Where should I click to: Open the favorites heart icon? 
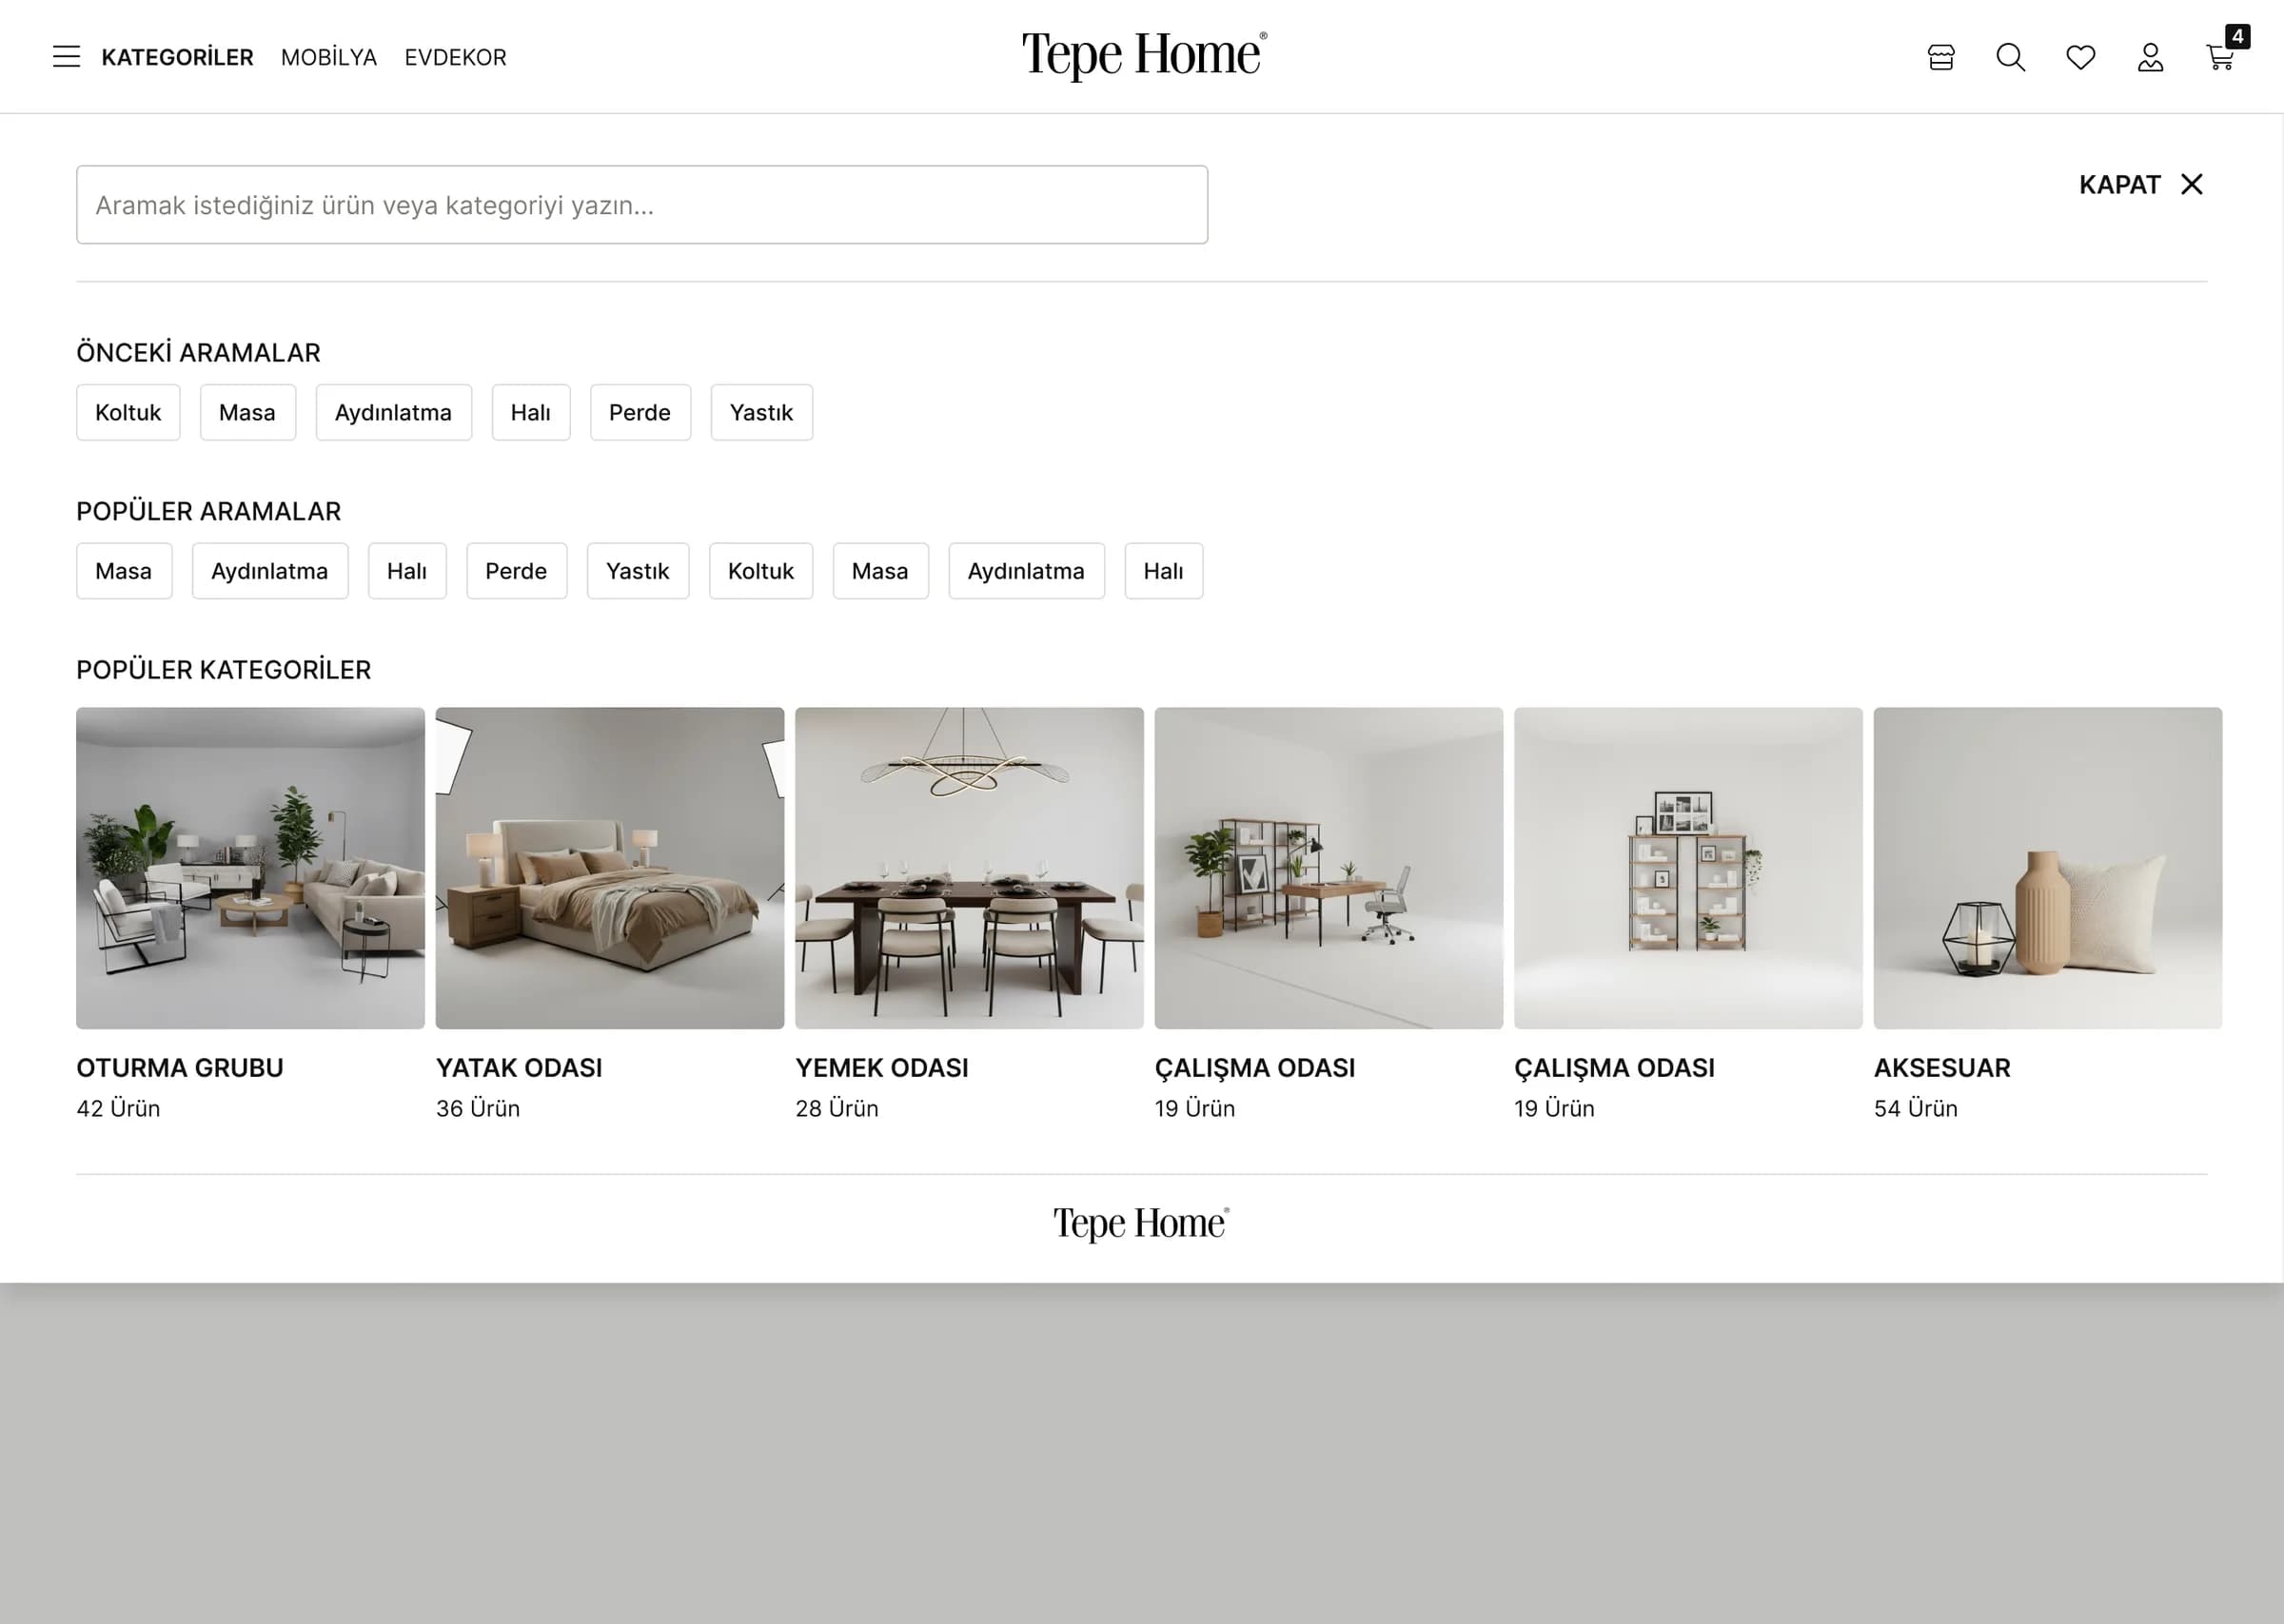(2080, 58)
